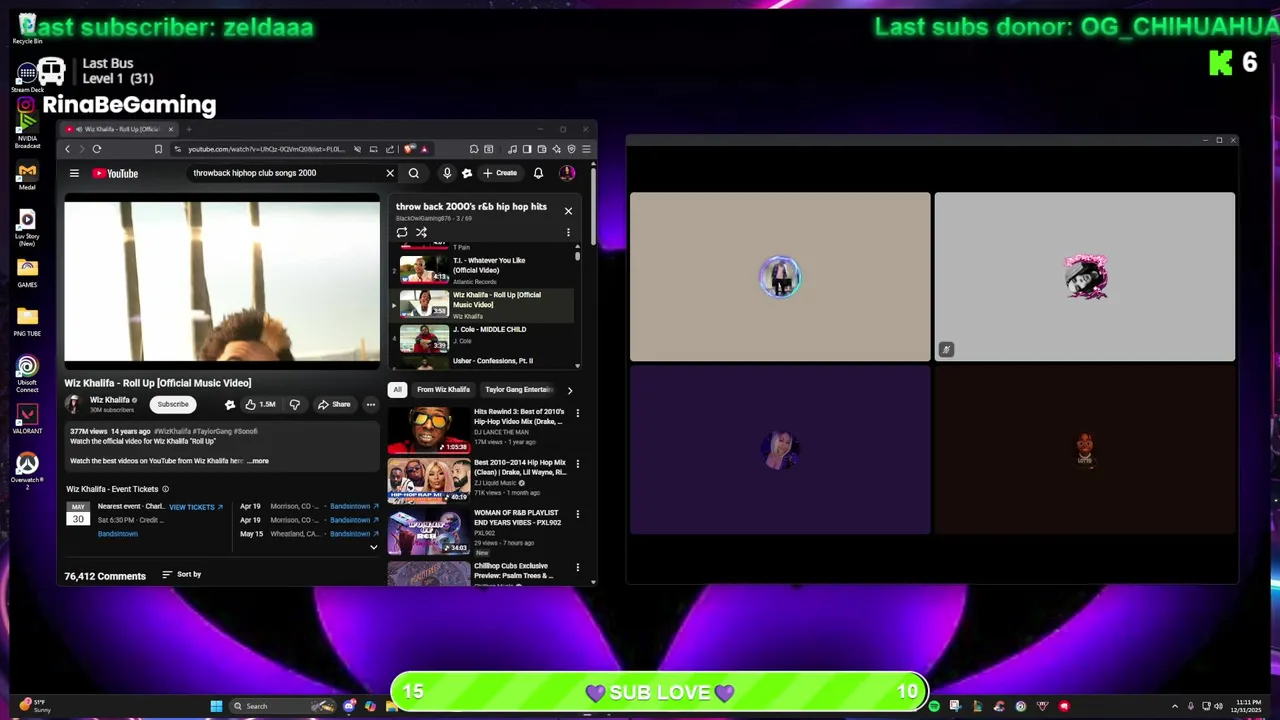Open the YouTube account avatar menu
Screen dimensions: 1280x720
pyautogui.click(x=567, y=173)
